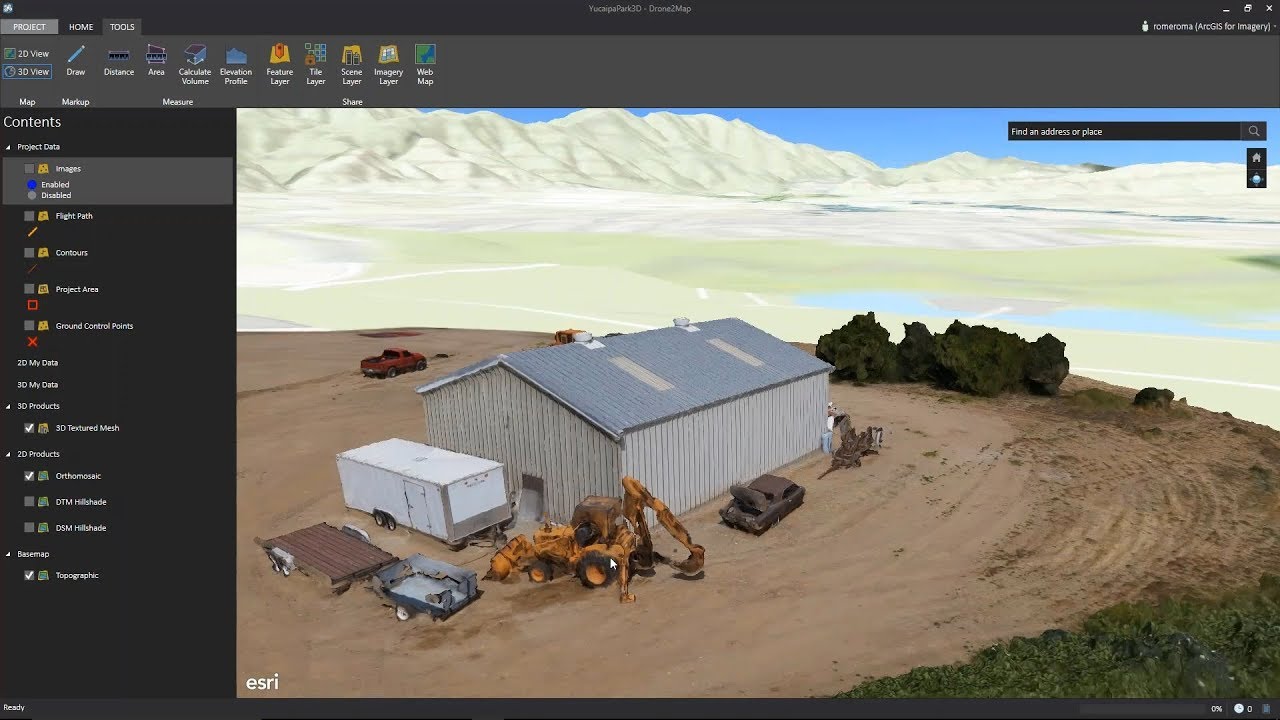Collapse the Project Data group
This screenshot has height=720, width=1280.
pyautogui.click(x=8, y=147)
